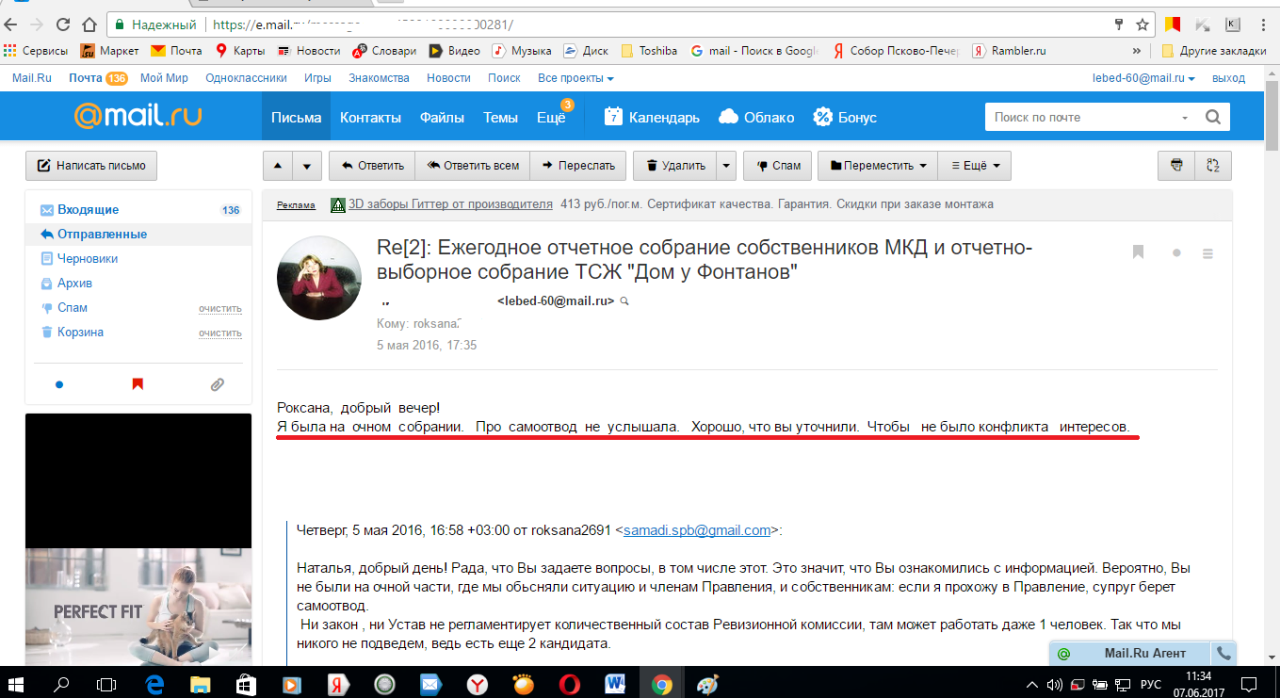Go to previous letter with up arrow
The width and height of the screenshot is (1280, 698).
(277, 166)
